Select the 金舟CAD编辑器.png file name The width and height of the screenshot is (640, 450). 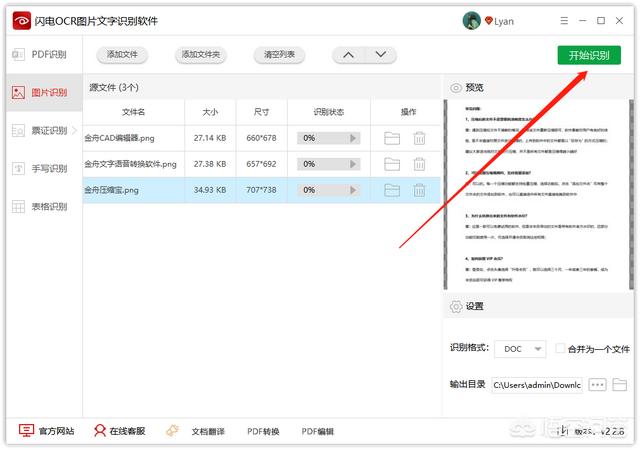(120, 138)
